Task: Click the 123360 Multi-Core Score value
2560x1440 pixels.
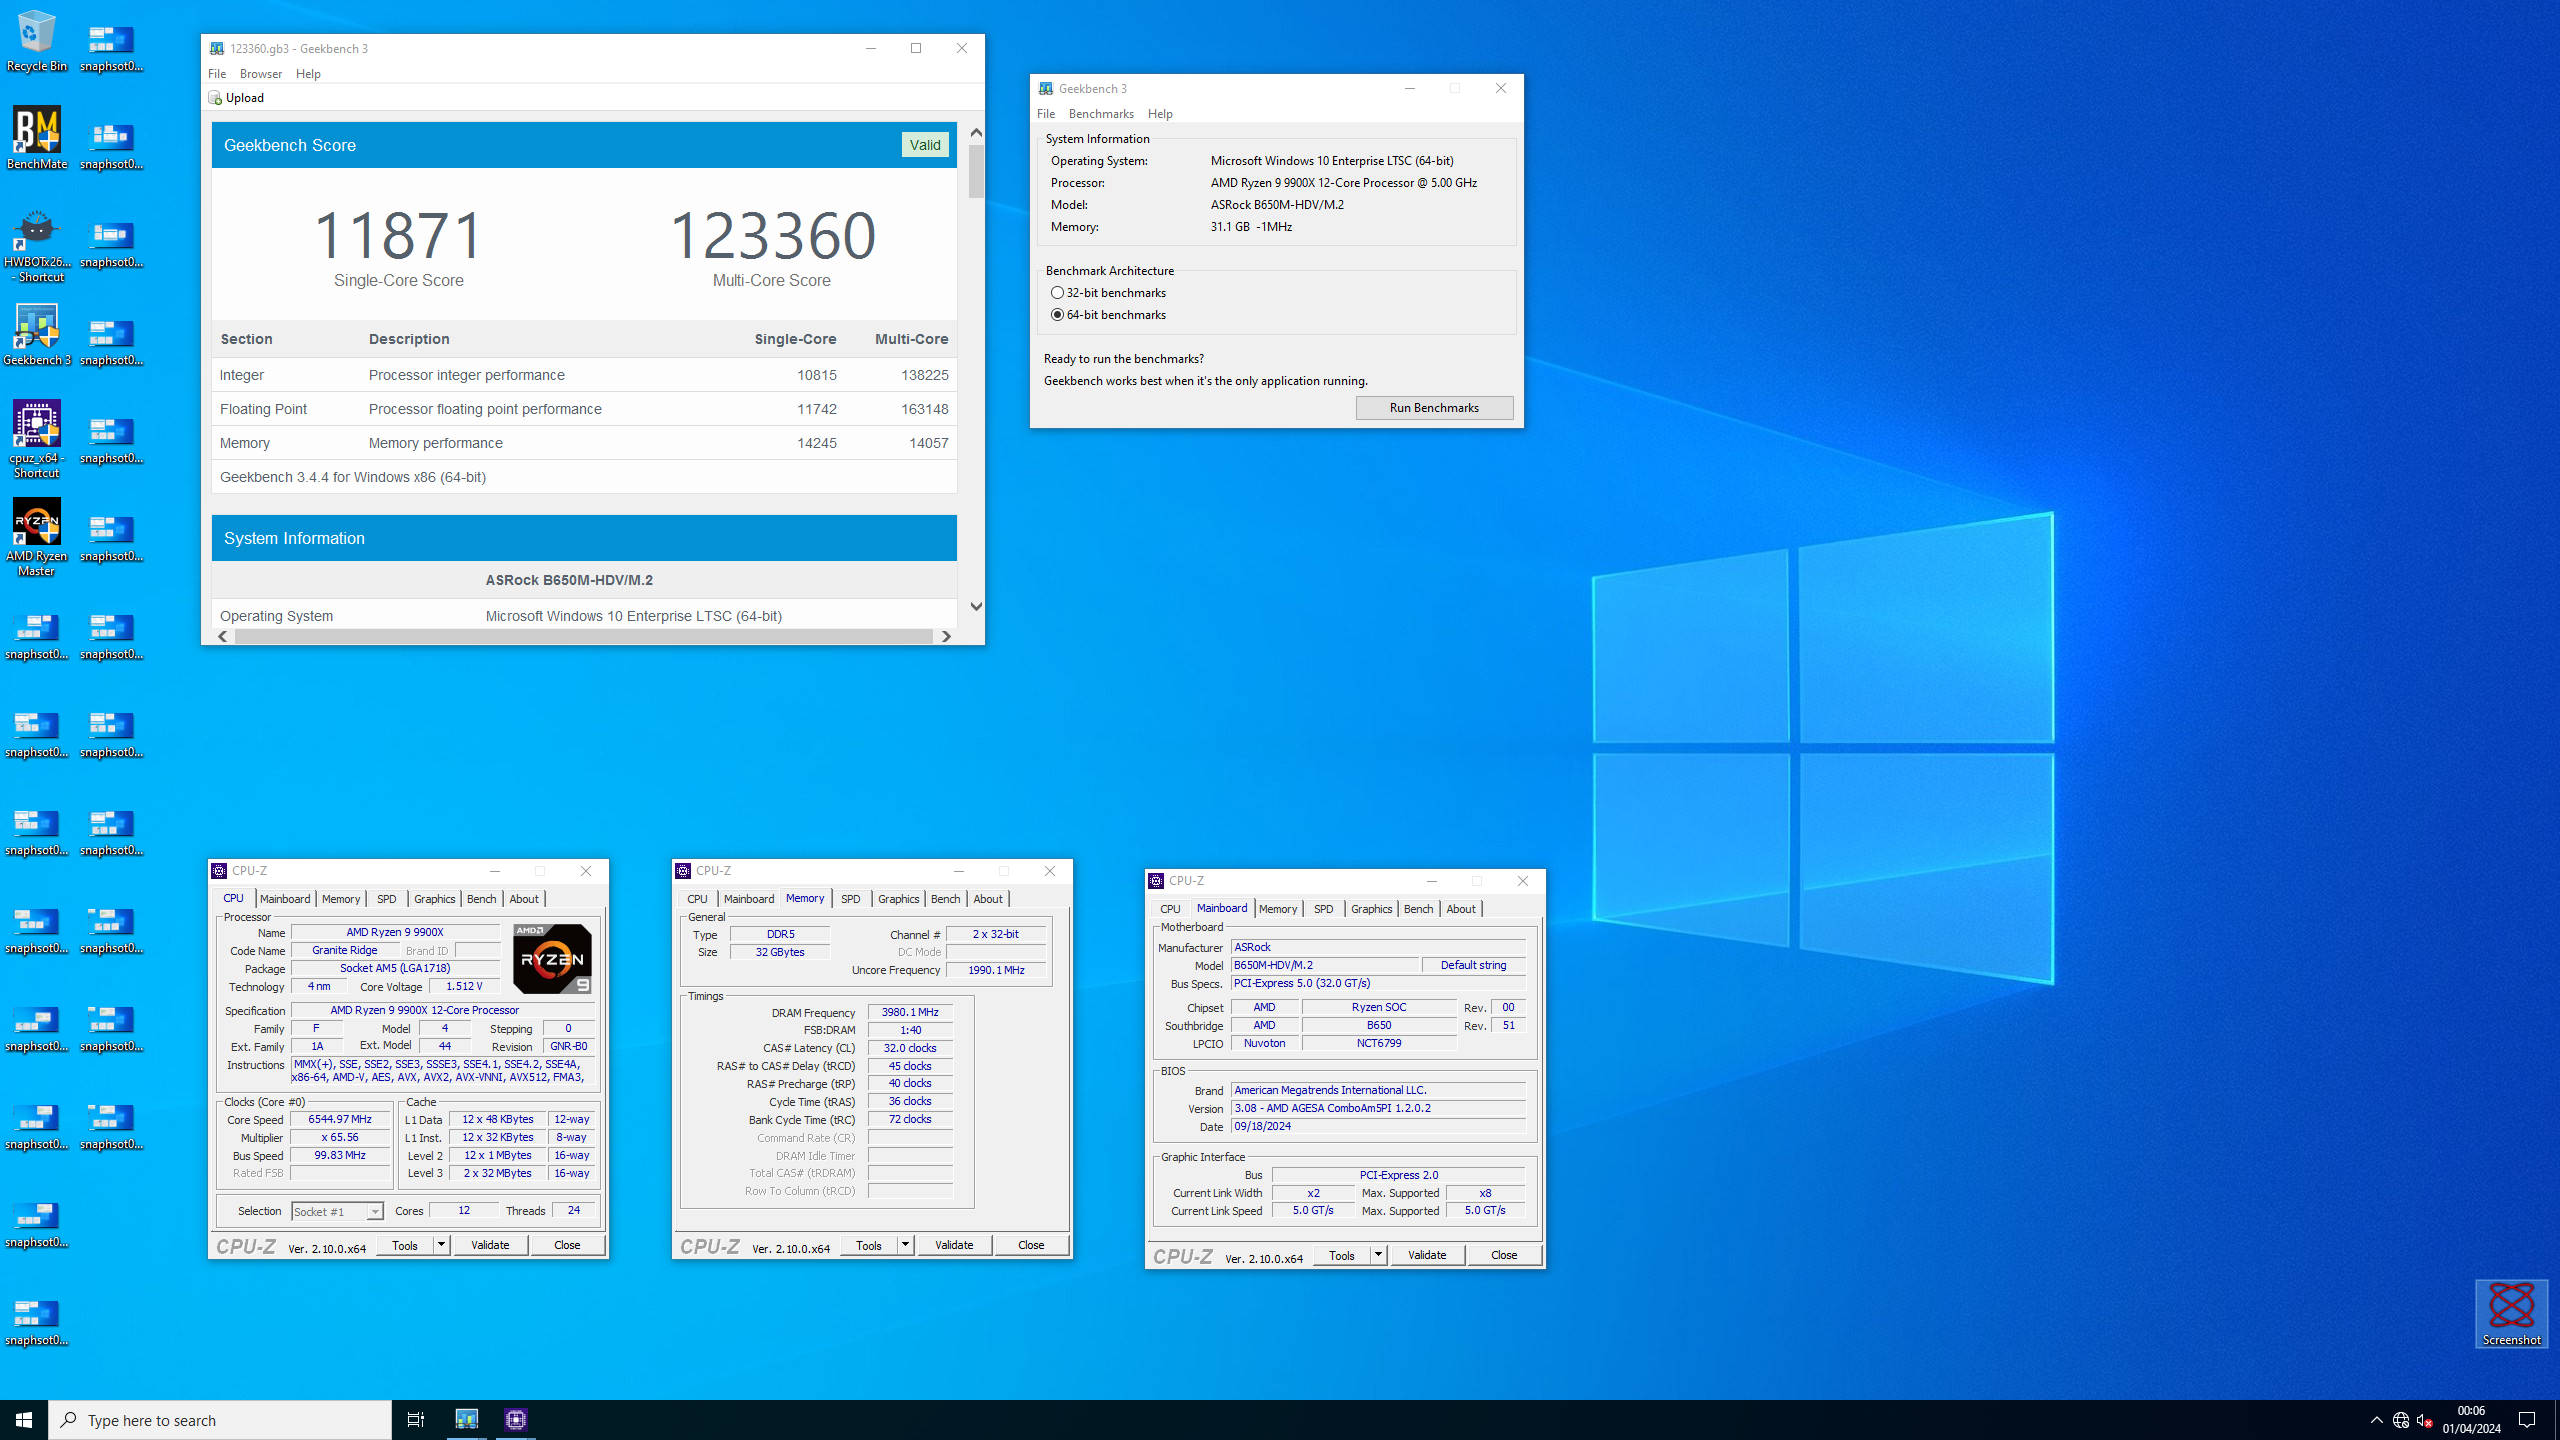Action: pos(772,236)
